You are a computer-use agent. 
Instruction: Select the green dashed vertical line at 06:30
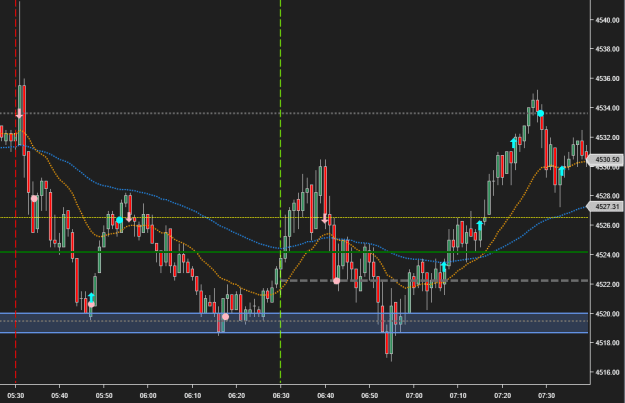[280, 191]
